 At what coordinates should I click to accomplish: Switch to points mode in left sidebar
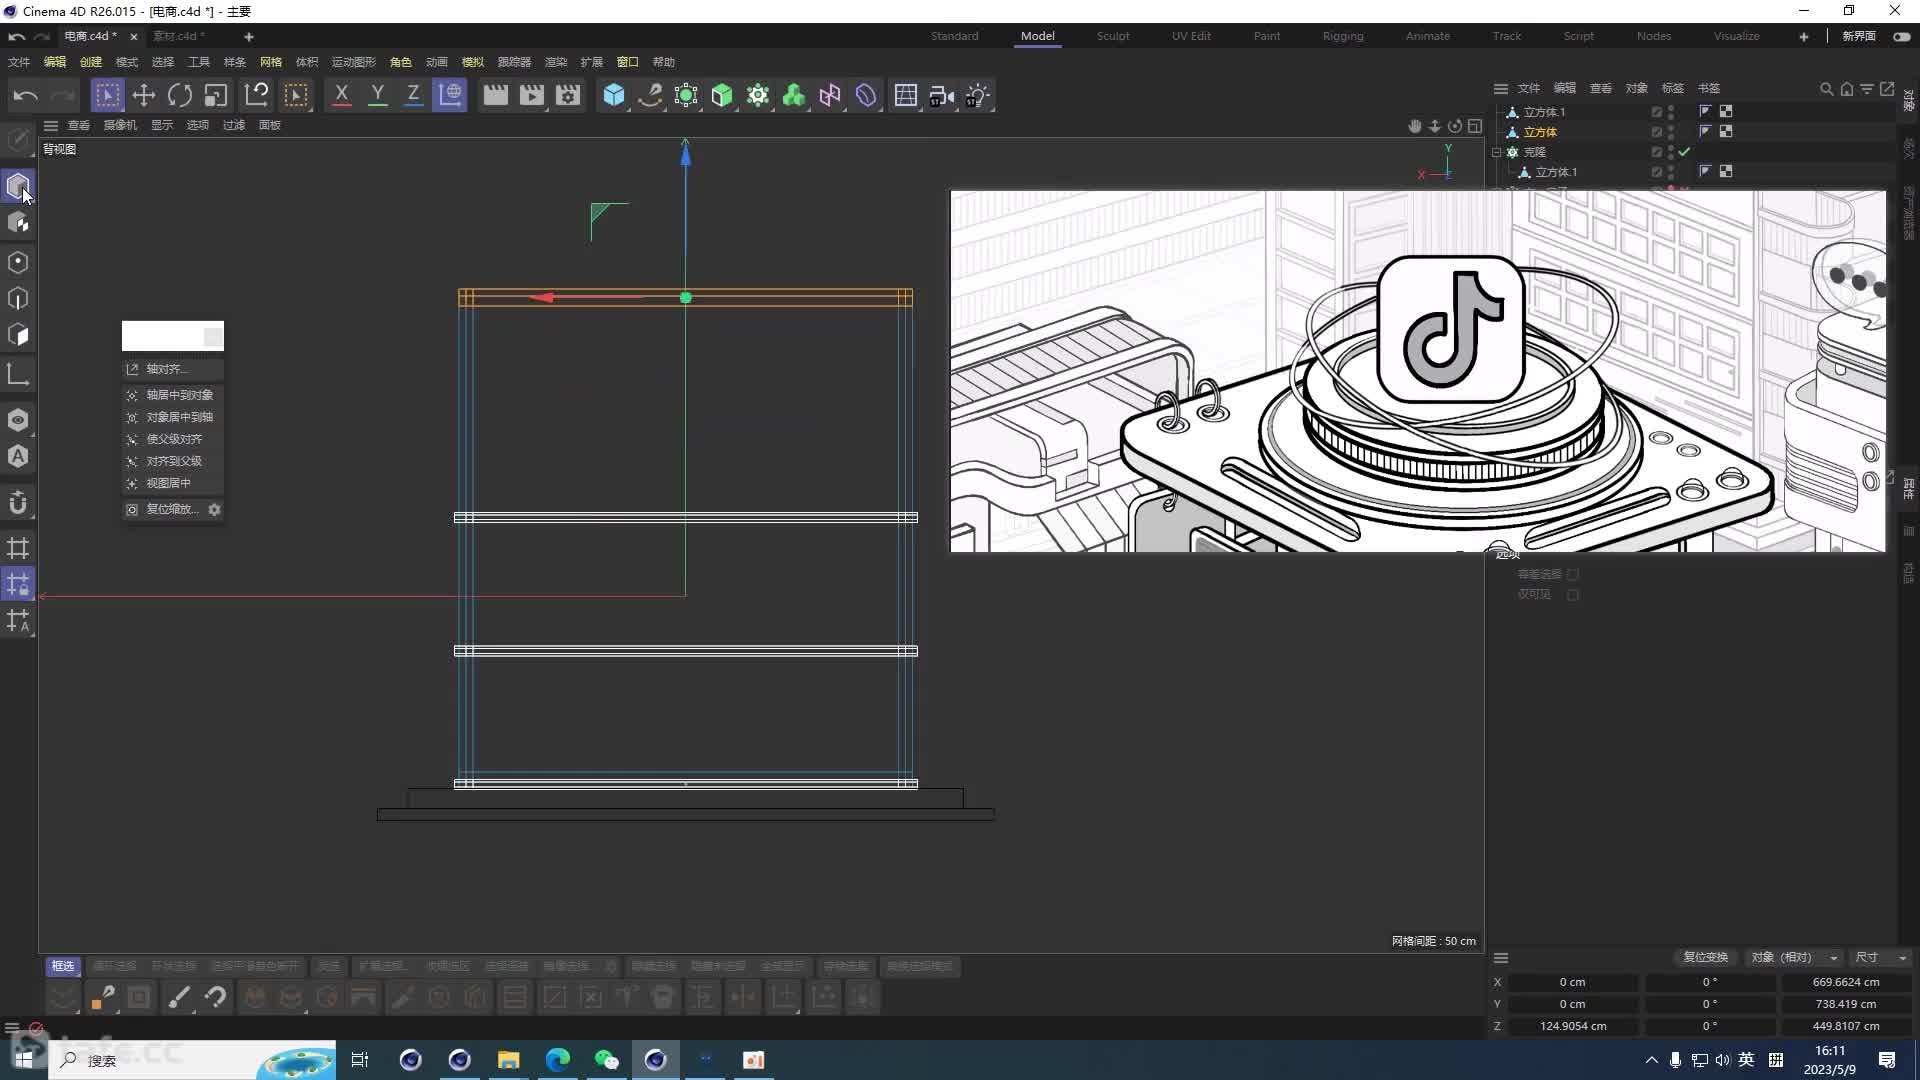(x=18, y=262)
